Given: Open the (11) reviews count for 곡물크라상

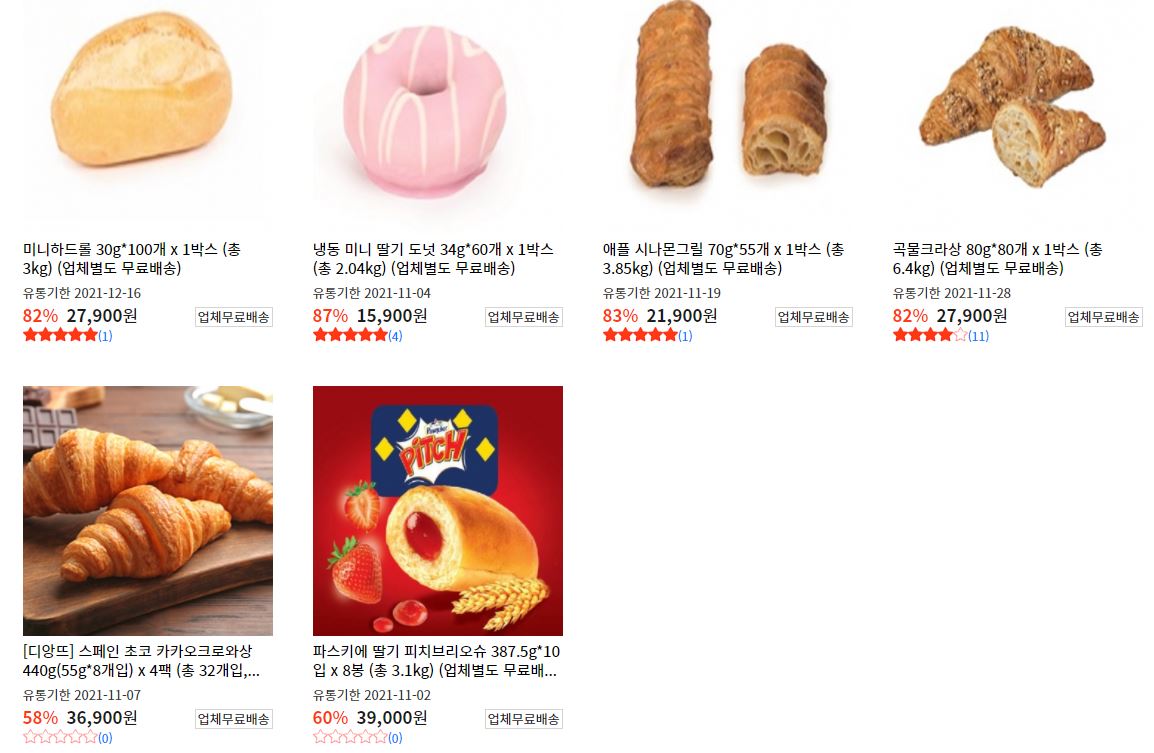Looking at the screenshot, I should 978,336.
